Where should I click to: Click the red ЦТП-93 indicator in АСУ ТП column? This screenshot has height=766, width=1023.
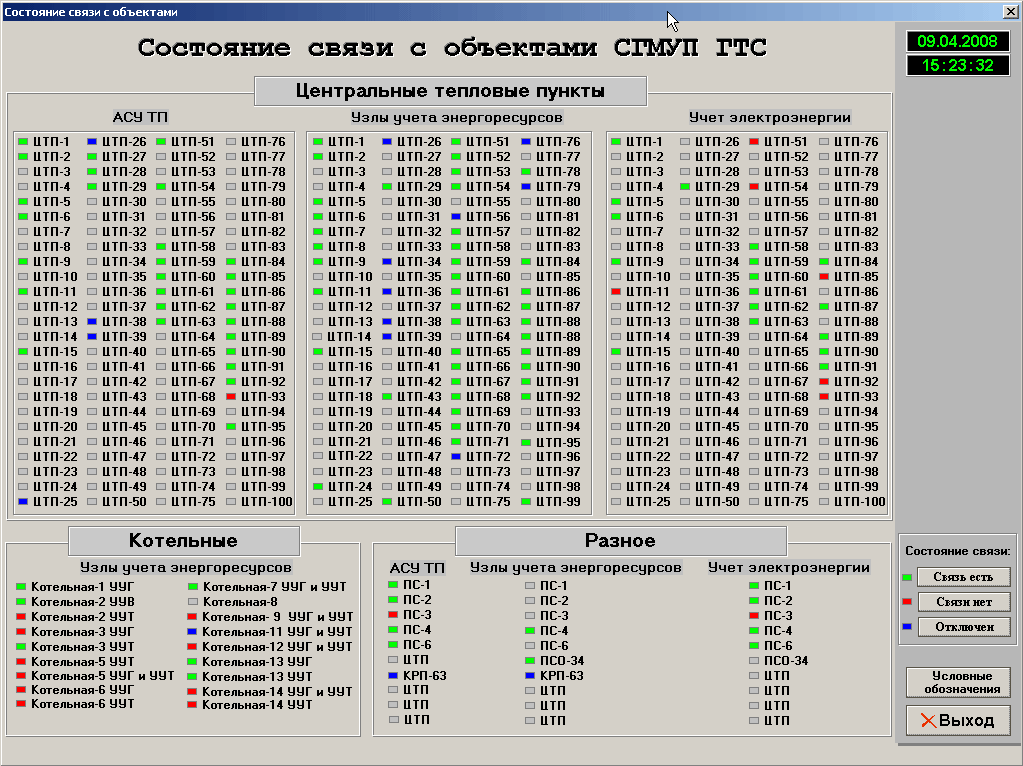click(x=232, y=397)
